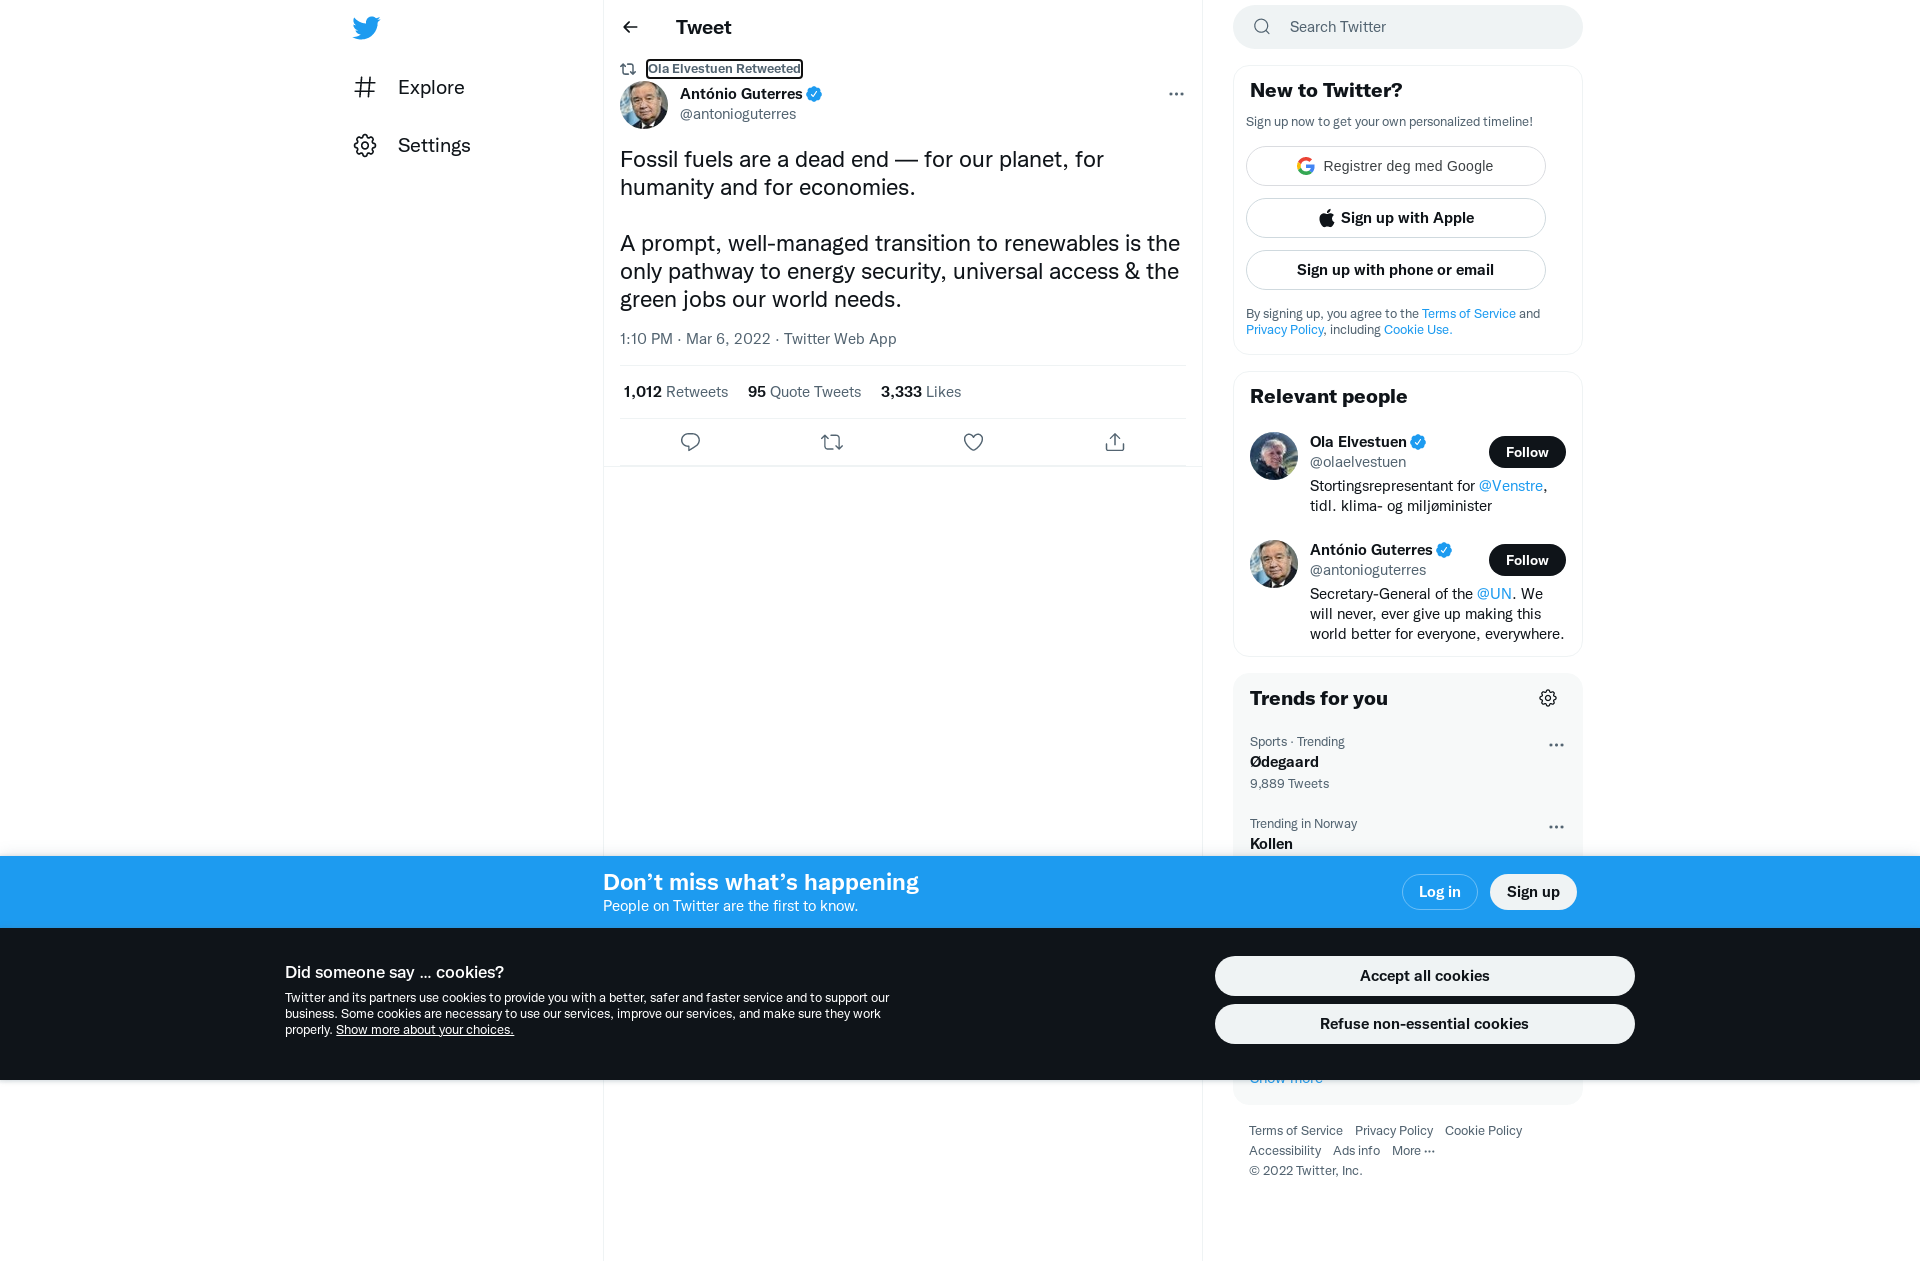
Task: Open more options for the Kollen trend
Action: point(1556,827)
